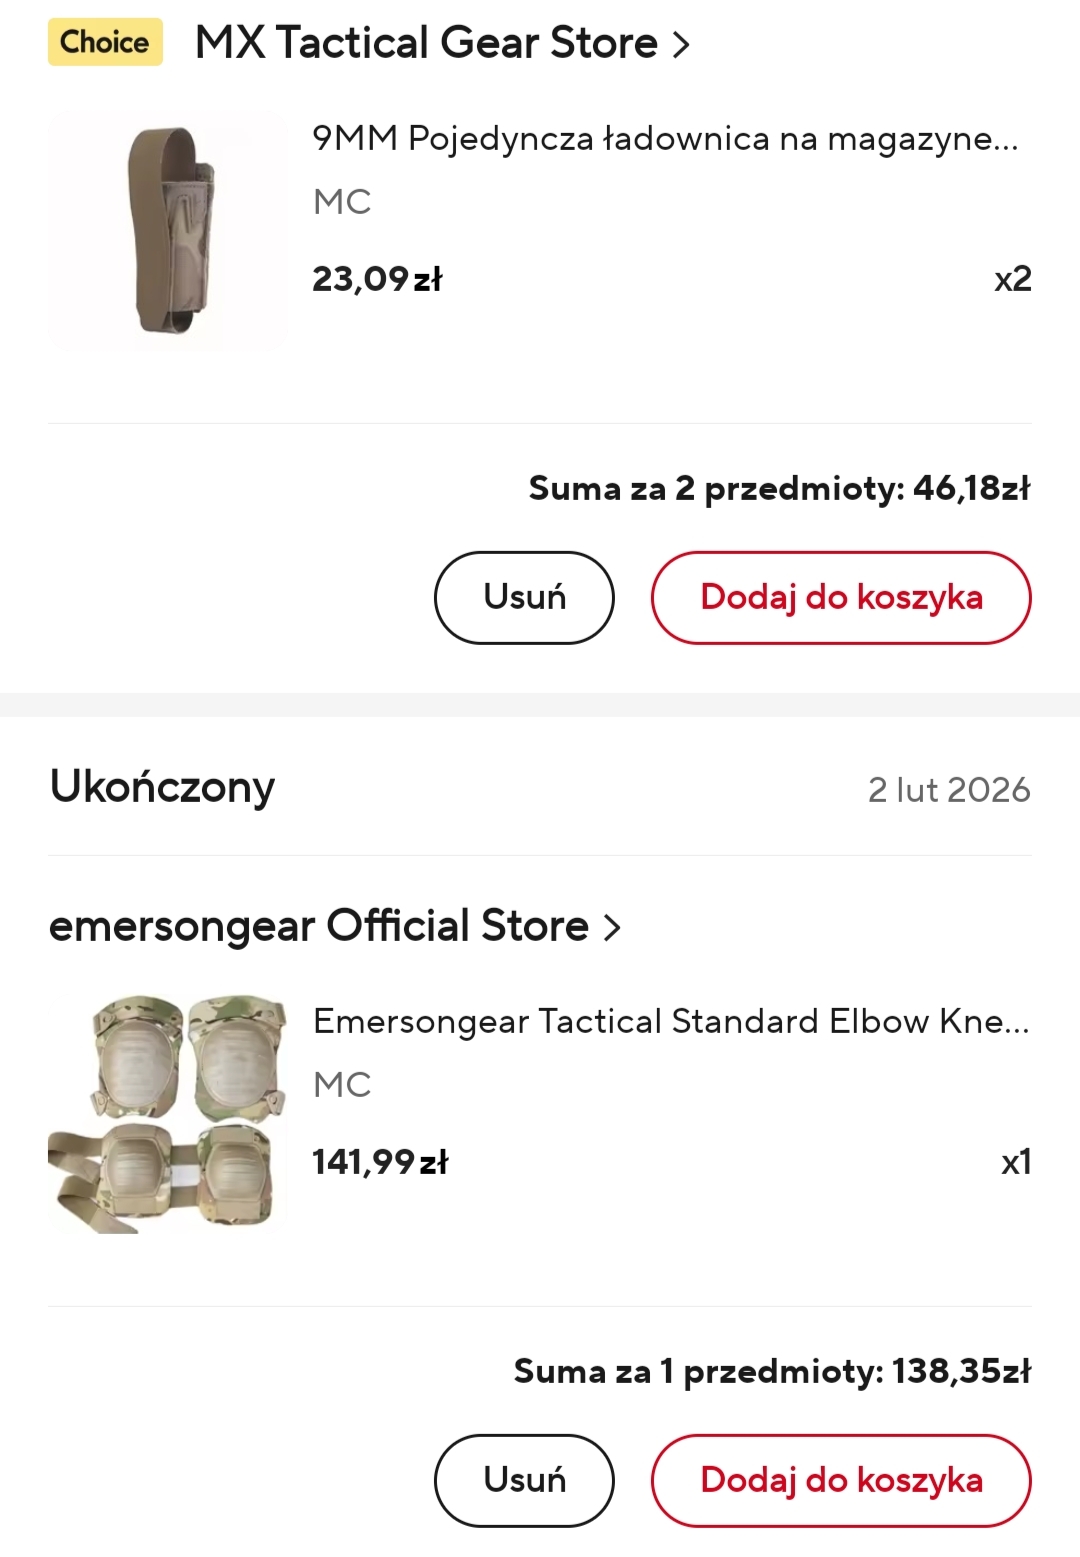Add the magazine pouch order to cart

841,597
